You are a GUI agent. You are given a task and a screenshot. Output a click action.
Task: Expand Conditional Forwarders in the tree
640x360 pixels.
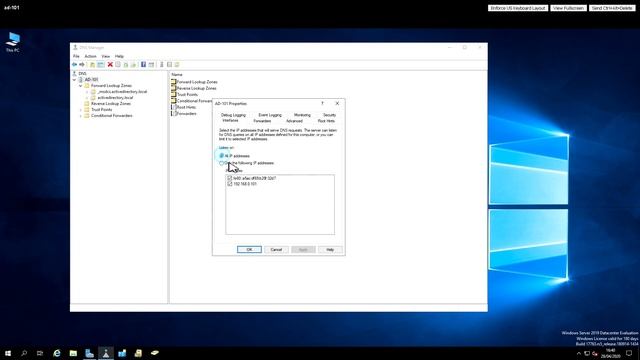click(x=80, y=116)
